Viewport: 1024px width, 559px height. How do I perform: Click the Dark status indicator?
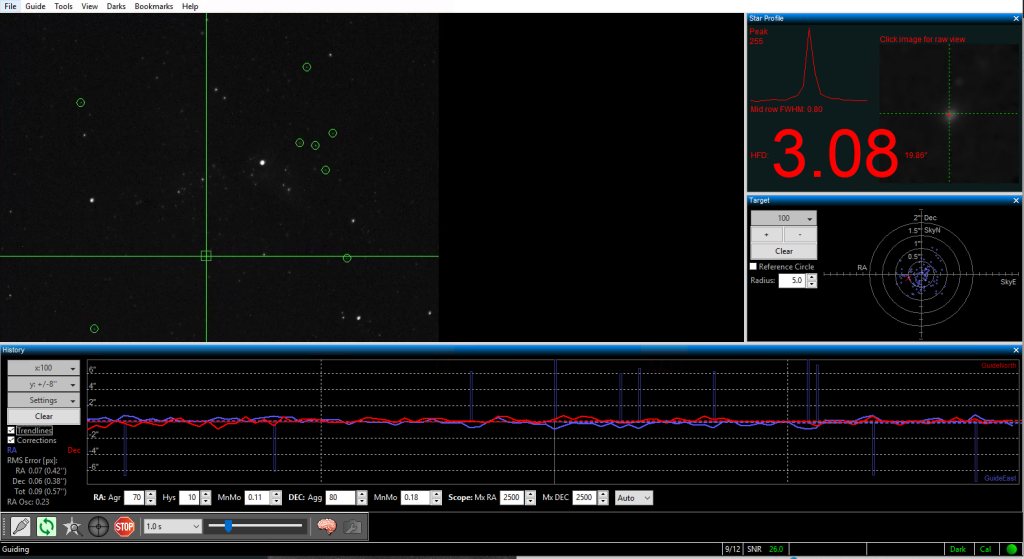point(958,549)
